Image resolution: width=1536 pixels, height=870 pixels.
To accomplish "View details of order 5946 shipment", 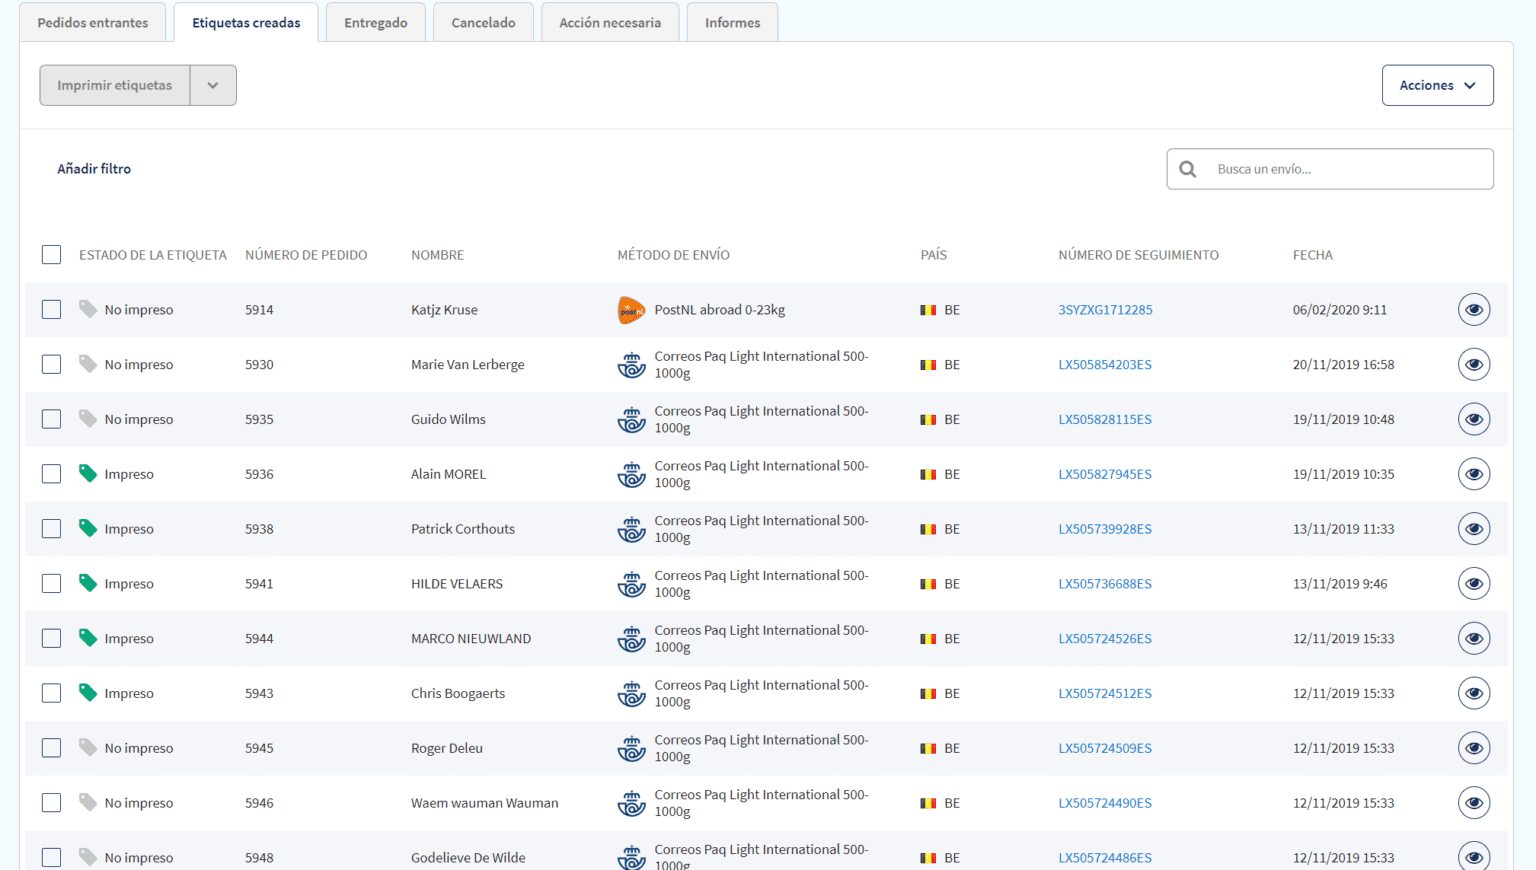I will 1474,803.
